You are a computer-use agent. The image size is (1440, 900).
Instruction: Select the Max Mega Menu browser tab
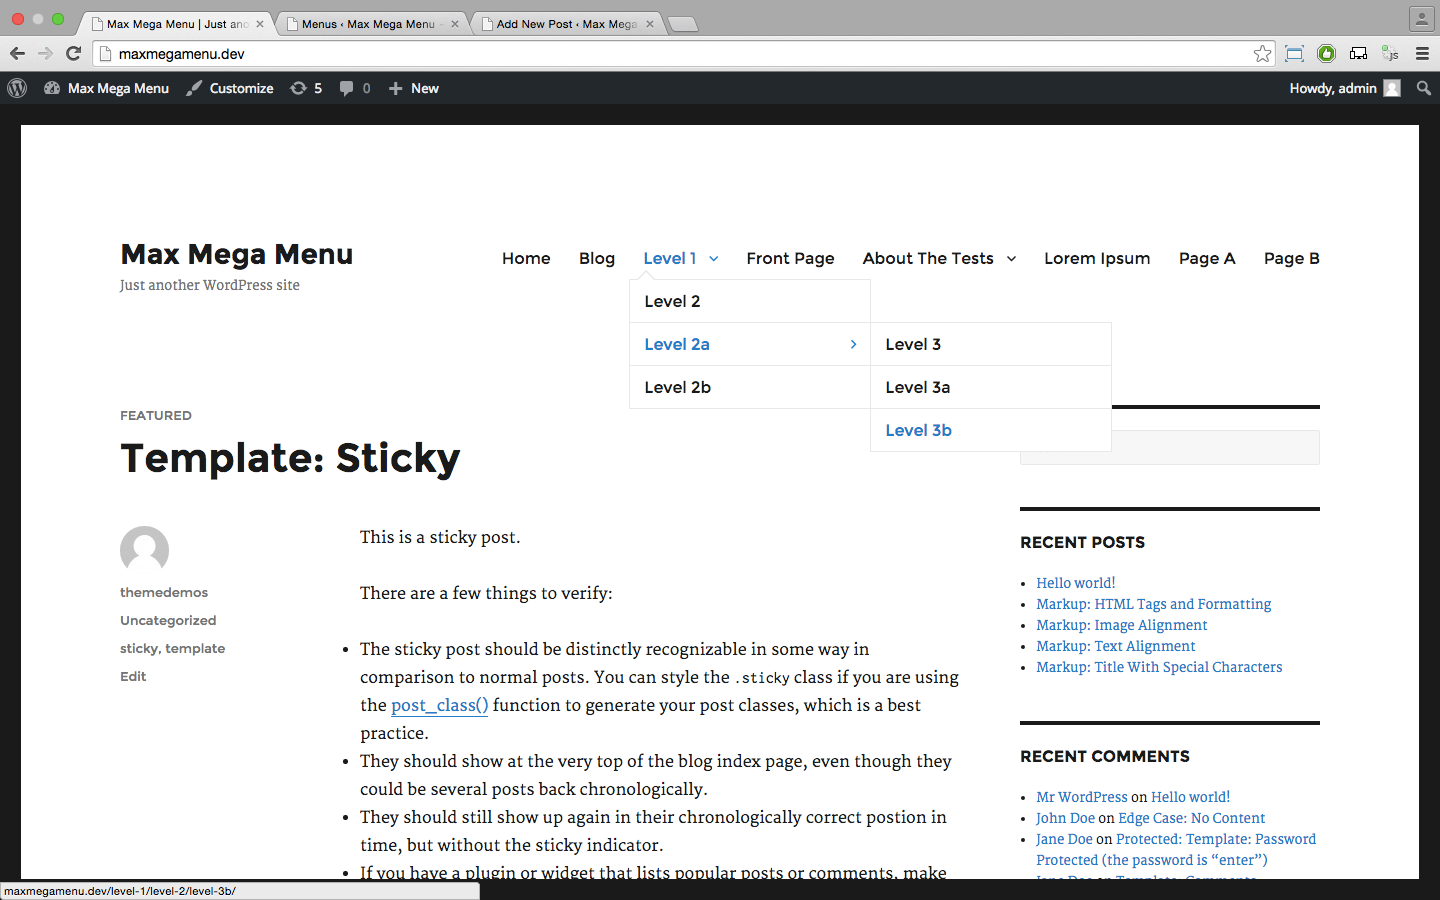point(178,24)
